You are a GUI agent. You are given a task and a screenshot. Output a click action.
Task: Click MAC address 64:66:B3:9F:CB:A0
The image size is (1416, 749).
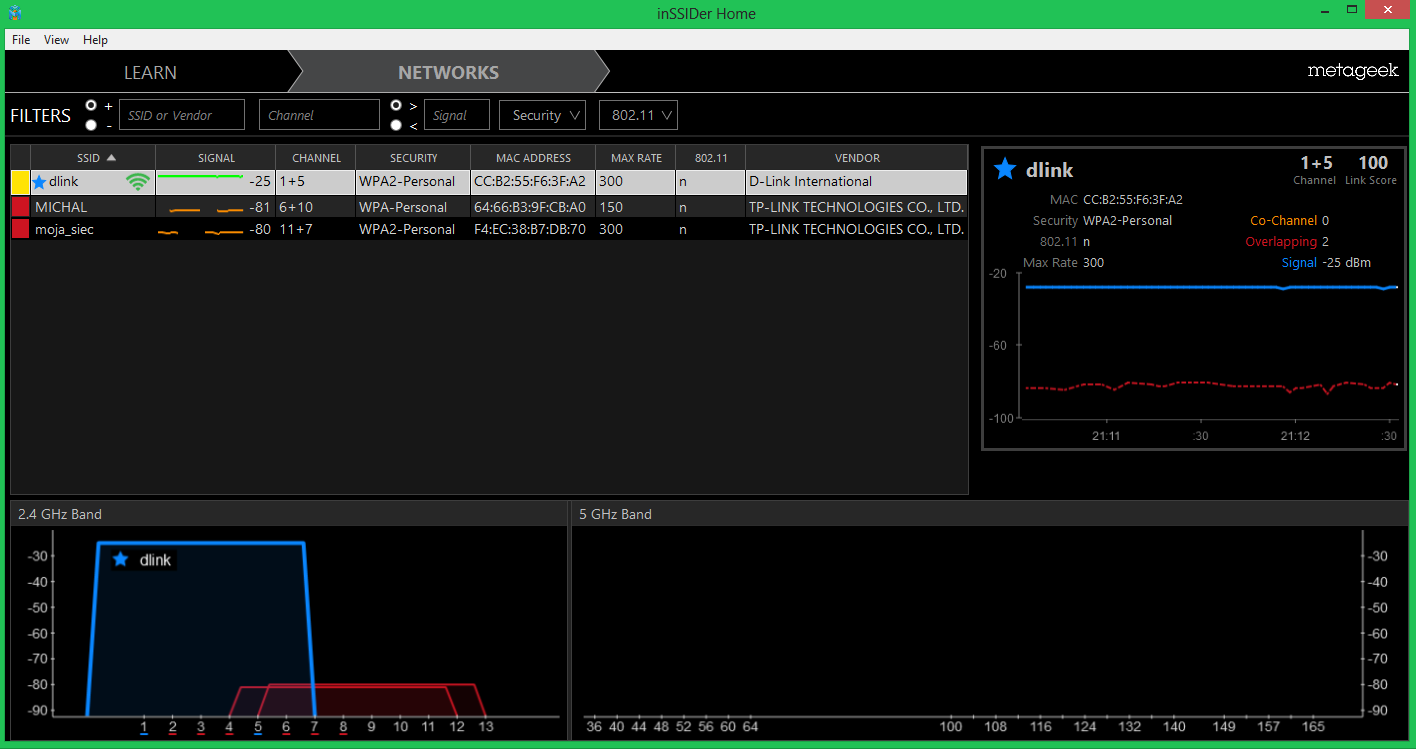point(530,207)
